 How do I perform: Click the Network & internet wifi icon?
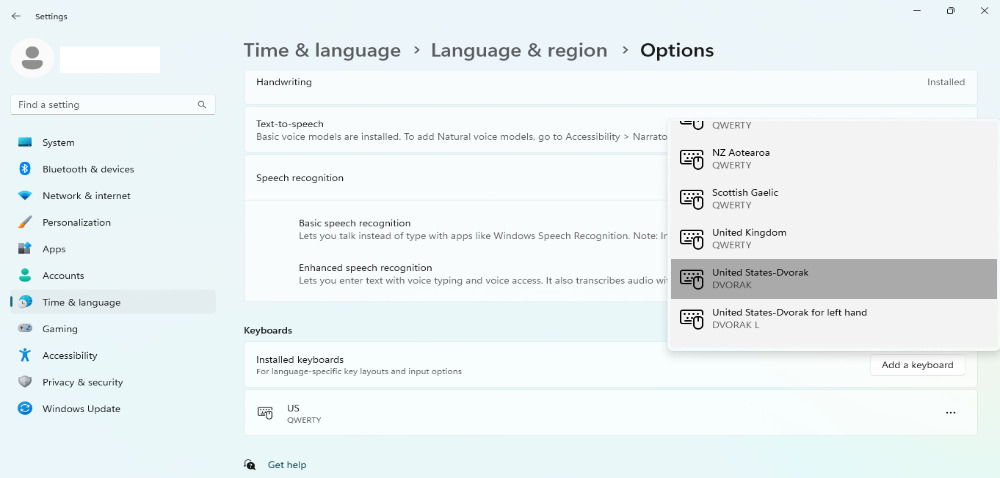pyautogui.click(x=25, y=196)
